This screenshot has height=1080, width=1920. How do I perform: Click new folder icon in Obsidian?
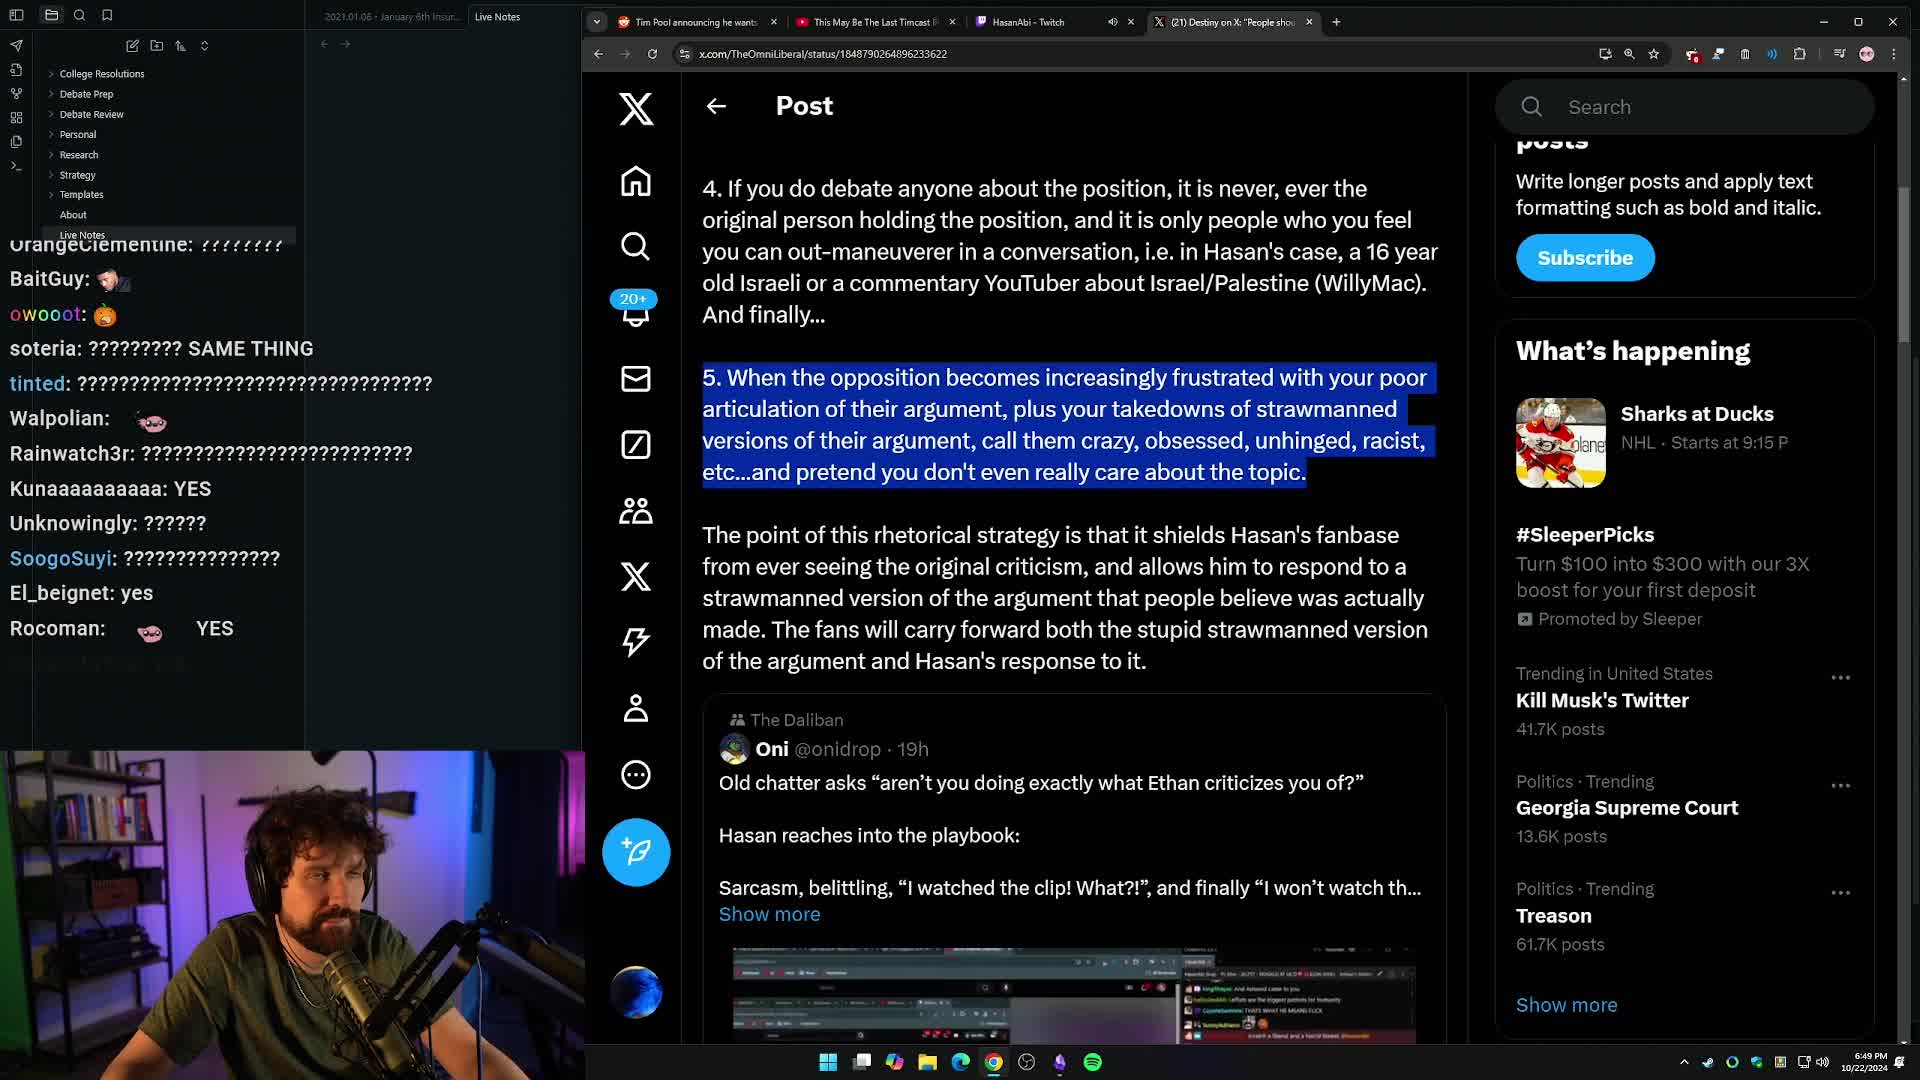coord(156,46)
